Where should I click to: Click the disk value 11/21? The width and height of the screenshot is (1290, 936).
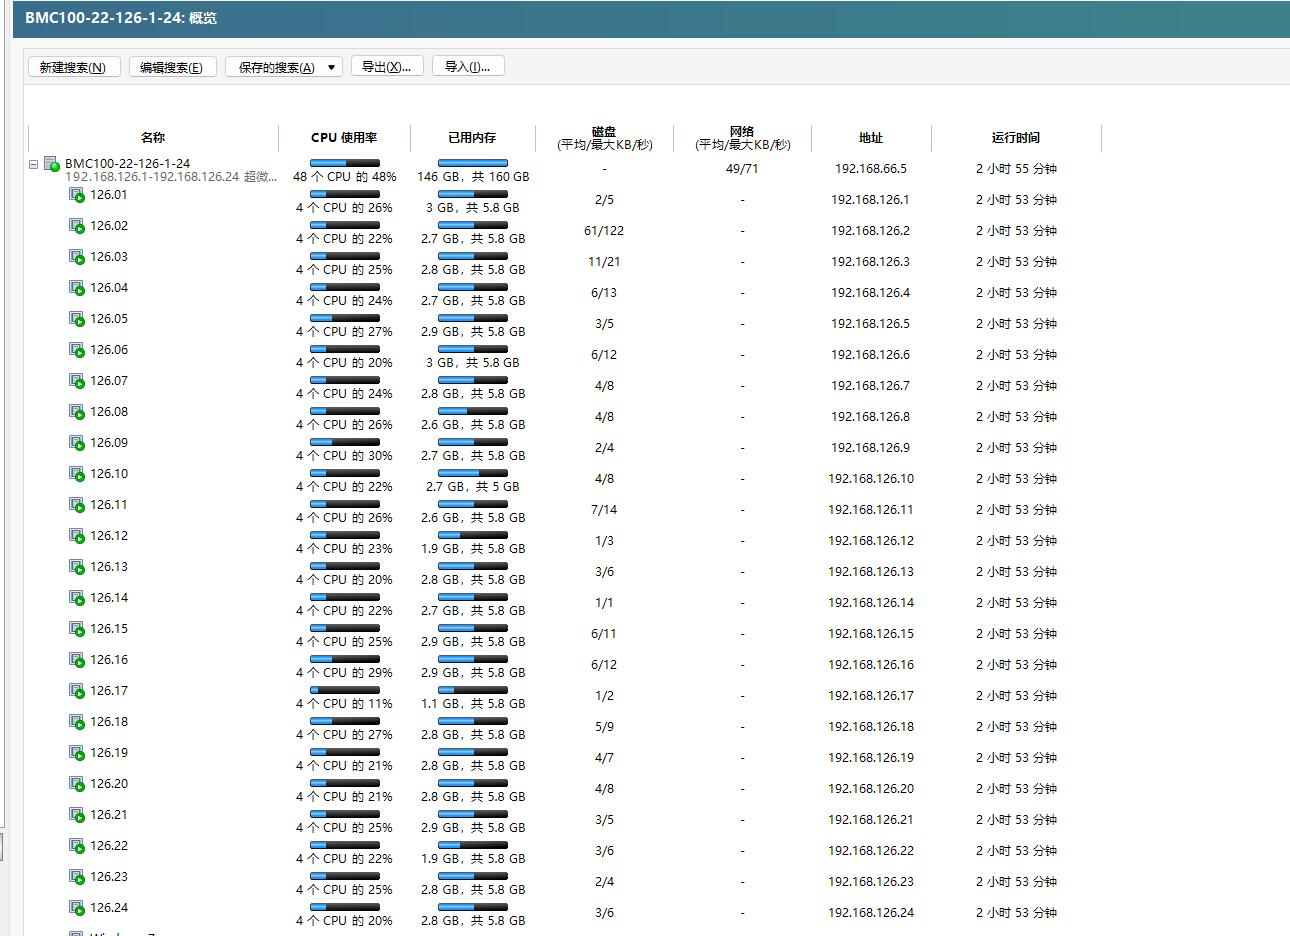pyautogui.click(x=604, y=262)
